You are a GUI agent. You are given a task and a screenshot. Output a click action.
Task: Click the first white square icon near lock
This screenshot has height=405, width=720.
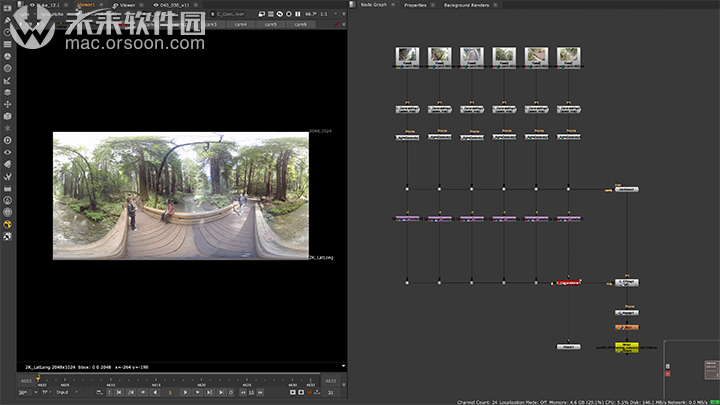[292, 393]
